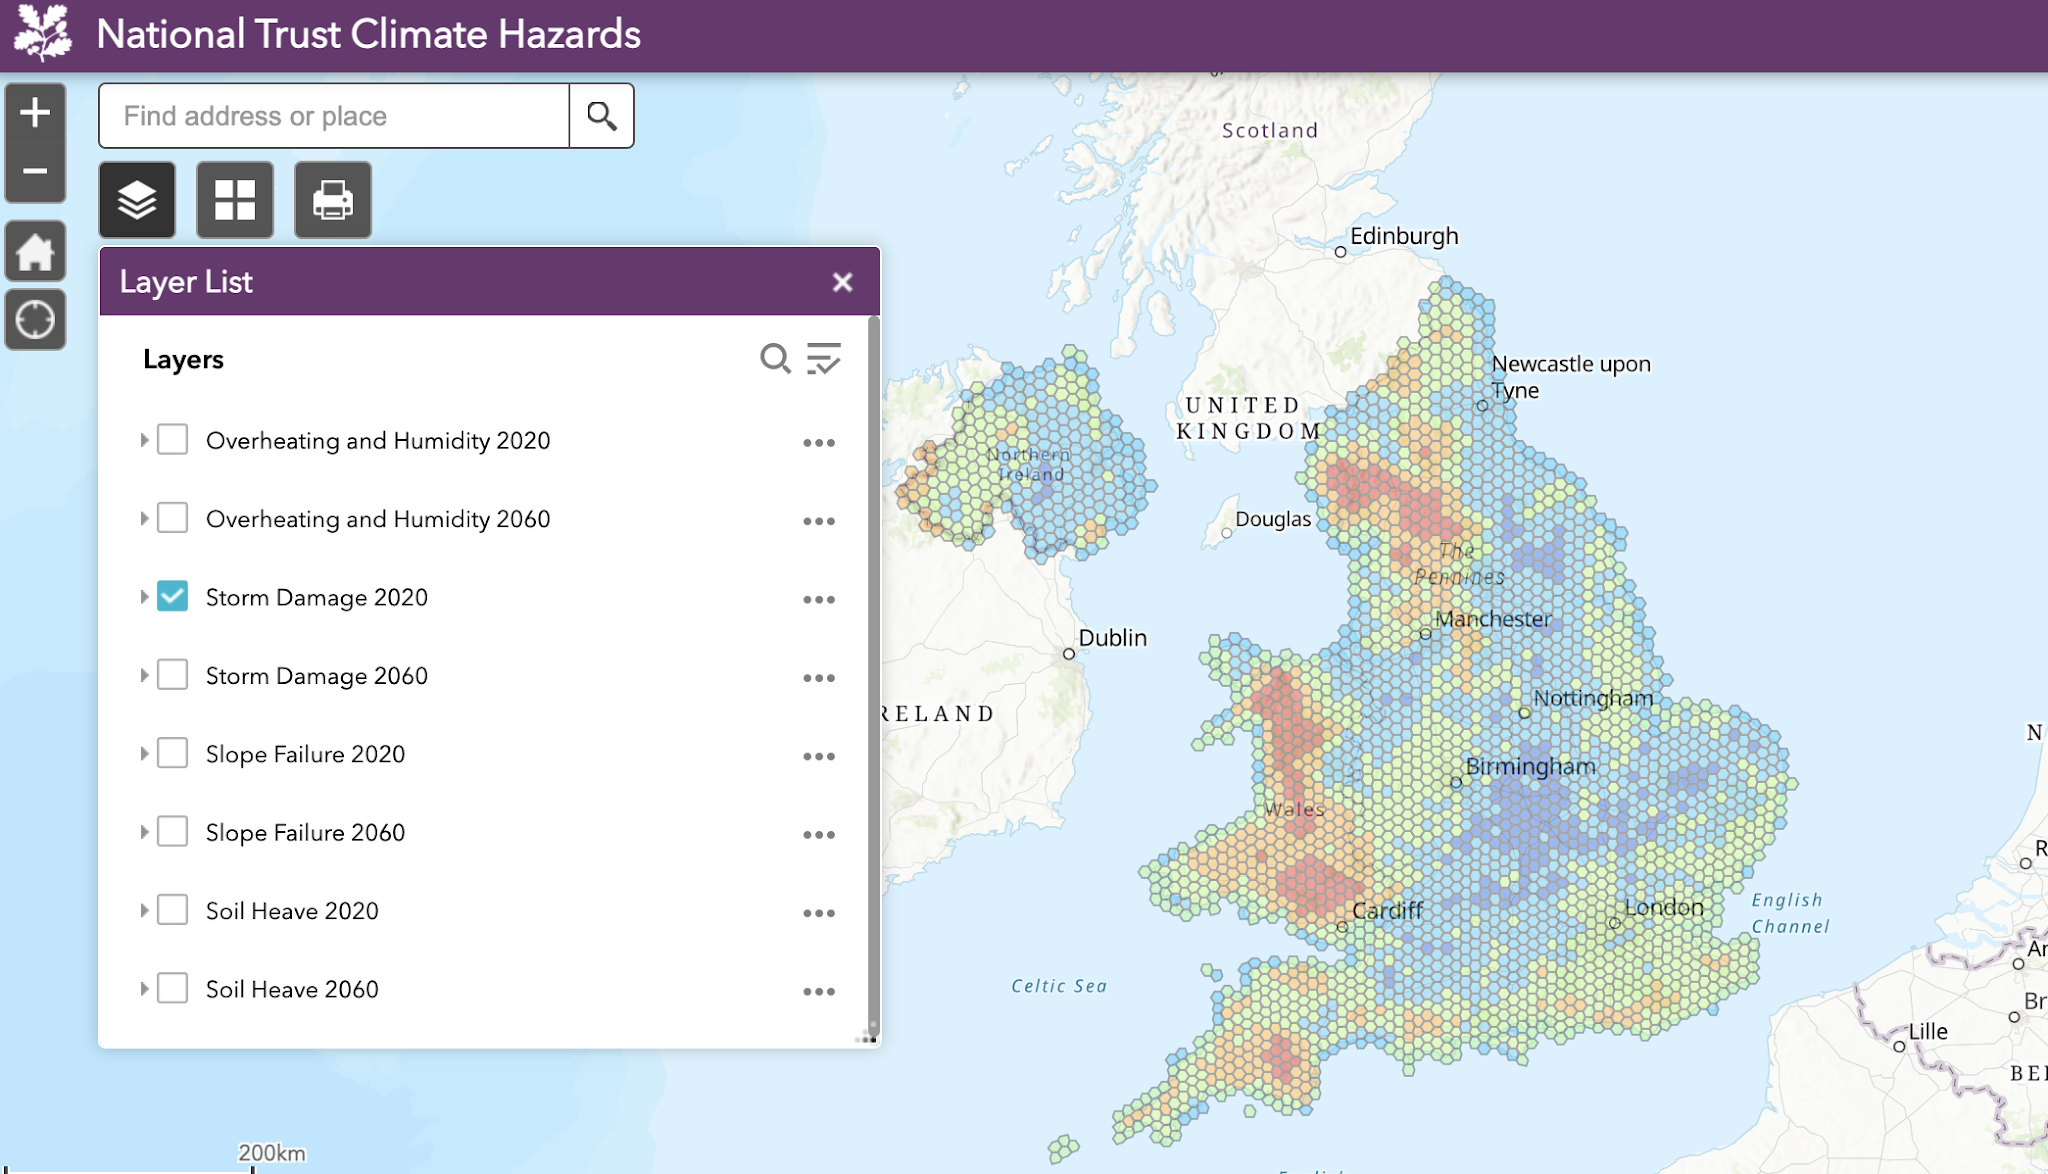Open the Layer List widget icon
Image resolution: width=2048 pixels, height=1174 pixels.
136,199
